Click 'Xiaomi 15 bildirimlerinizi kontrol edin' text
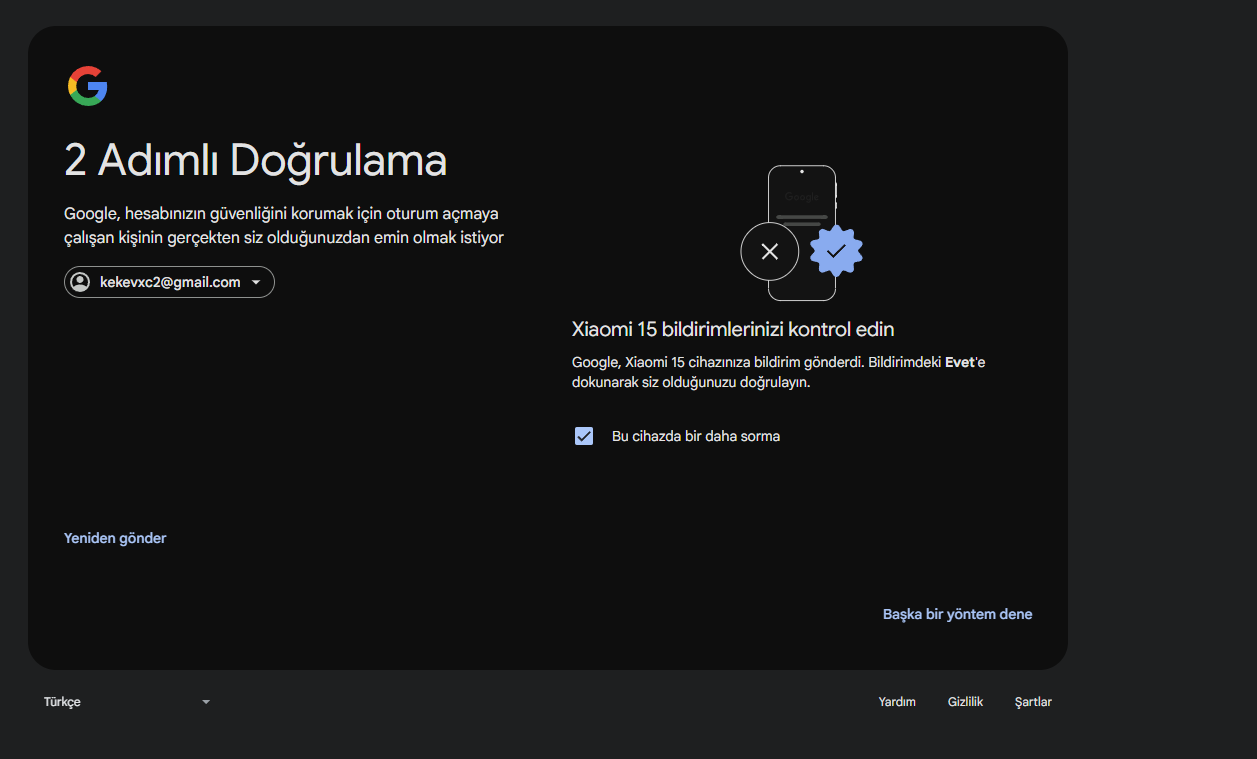The image size is (1257, 759). point(733,329)
